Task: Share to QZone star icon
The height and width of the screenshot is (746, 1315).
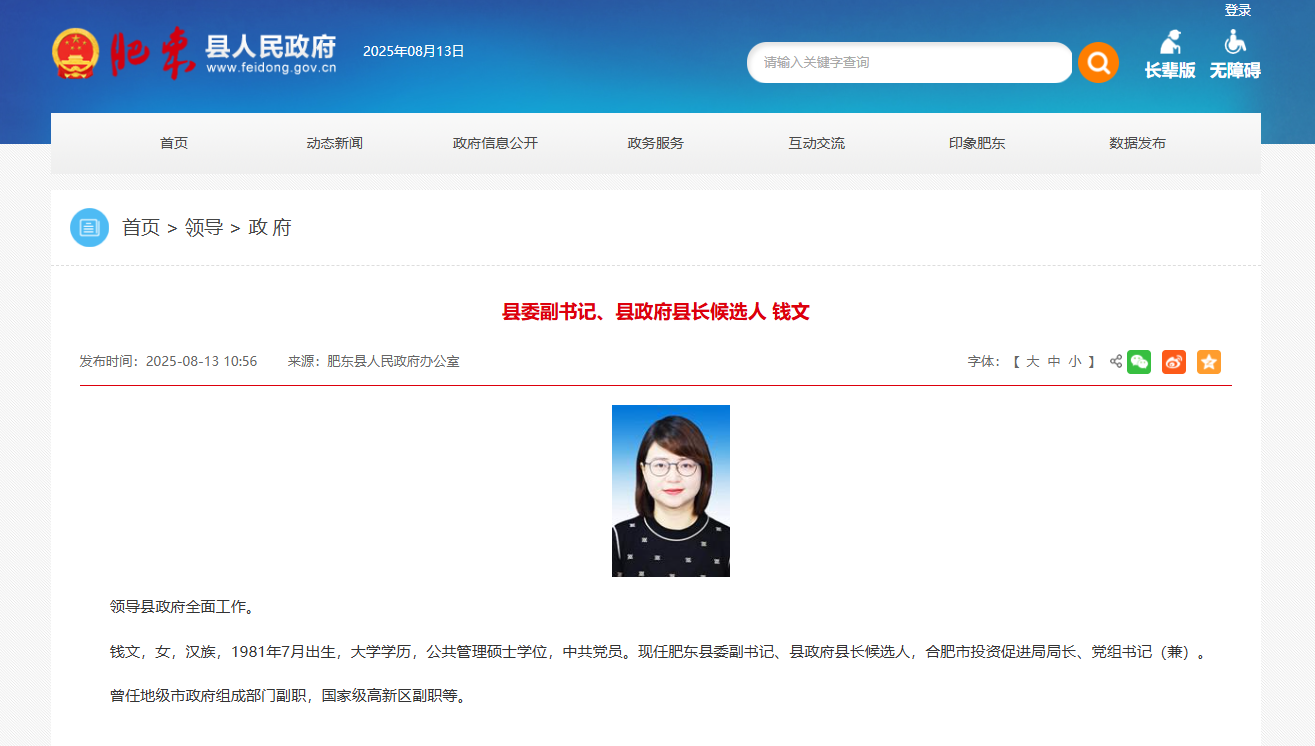Action: (x=1209, y=362)
